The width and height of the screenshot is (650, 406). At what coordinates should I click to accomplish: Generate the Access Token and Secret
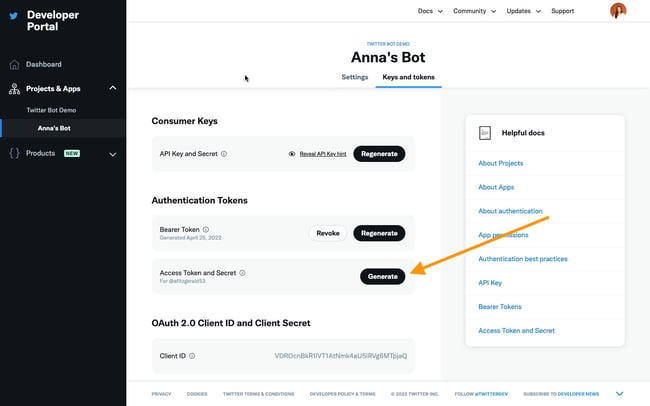point(382,276)
